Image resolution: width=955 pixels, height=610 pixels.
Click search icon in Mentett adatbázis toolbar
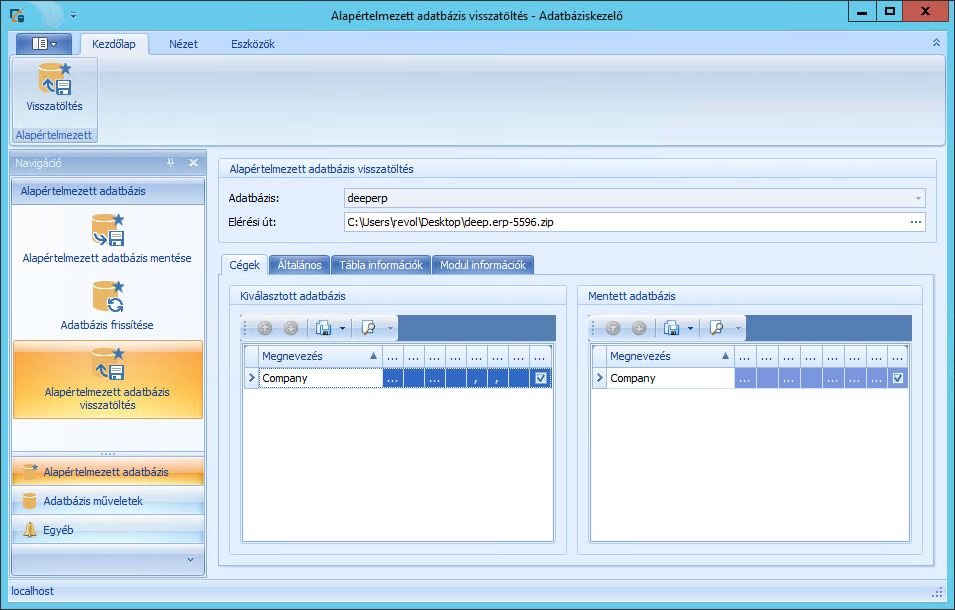pos(716,328)
